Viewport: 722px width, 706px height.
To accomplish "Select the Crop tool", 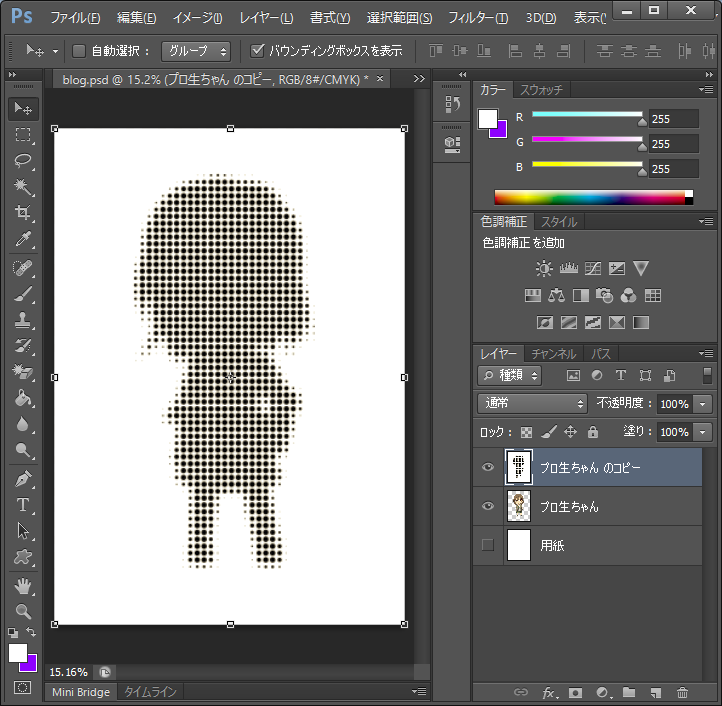I will tap(23, 213).
